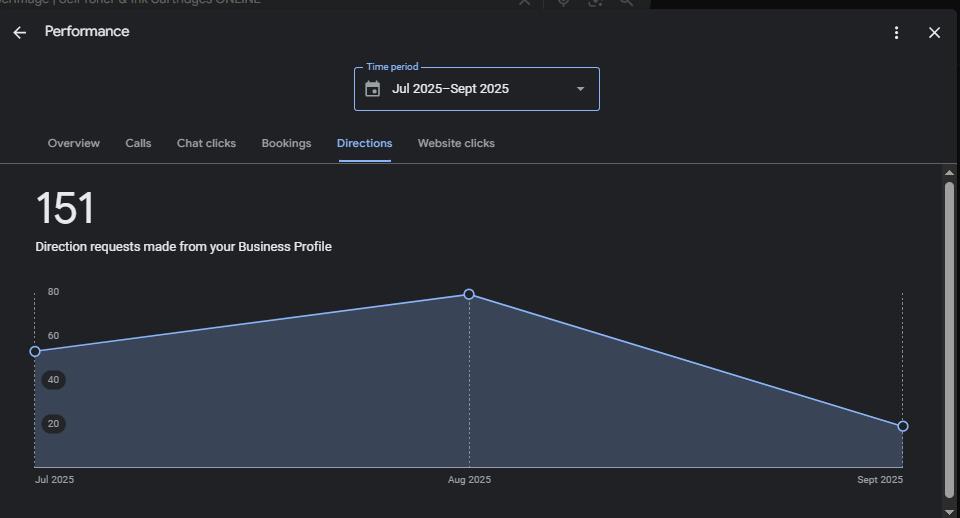This screenshot has width=960, height=518.
Task: Switch to the Overview tab
Action: click(74, 143)
